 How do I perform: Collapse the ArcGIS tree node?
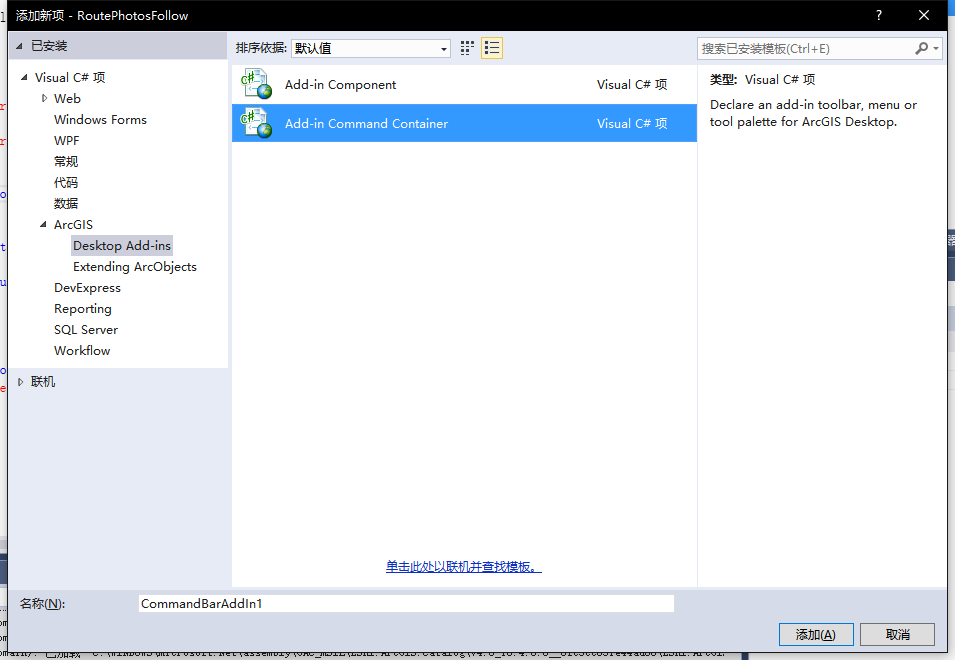point(43,225)
